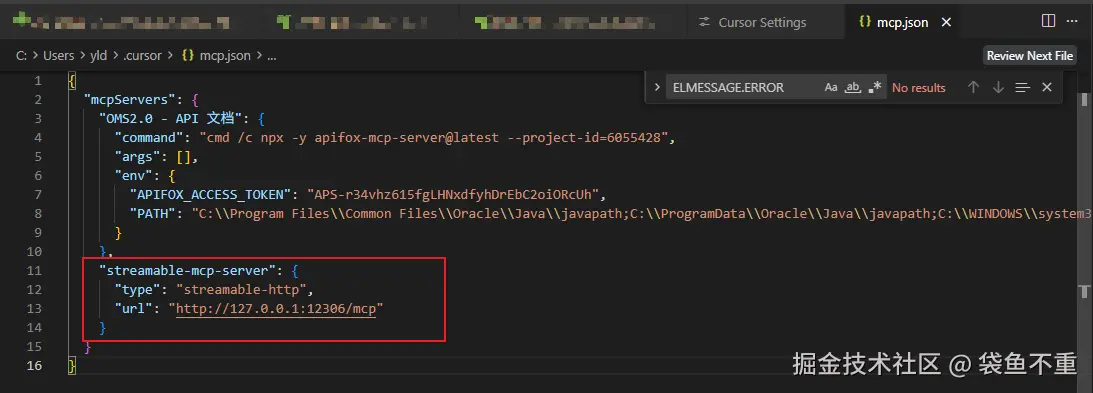The image size is (1093, 393).
Task: Click the Review Next File button
Action: (1030, 56)
